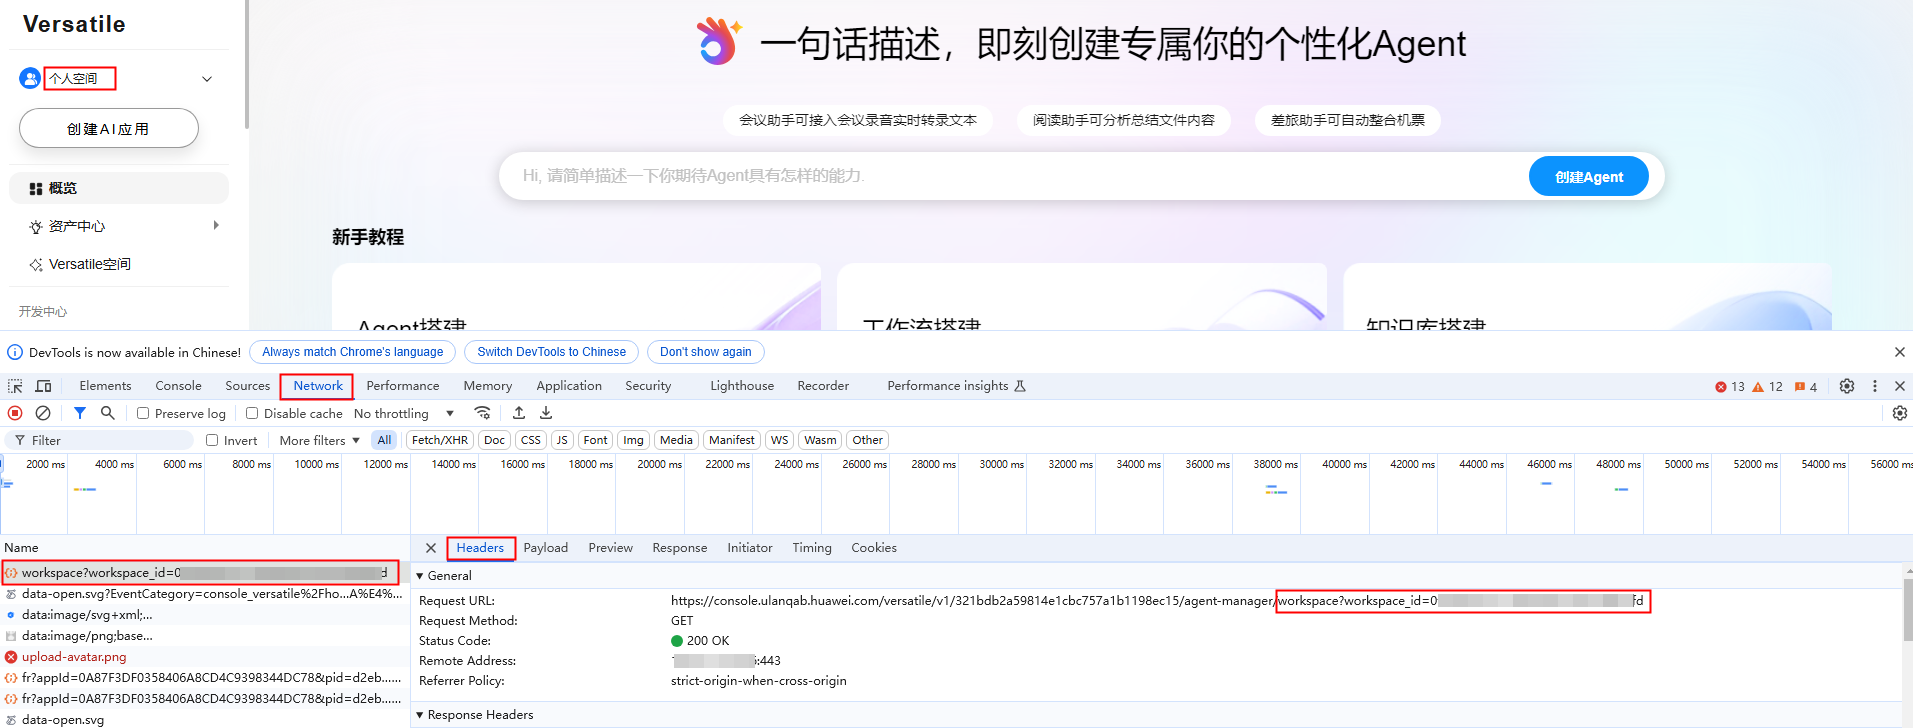
Task: Check the Disable cache checkbox
Action: tap(252, 413)
